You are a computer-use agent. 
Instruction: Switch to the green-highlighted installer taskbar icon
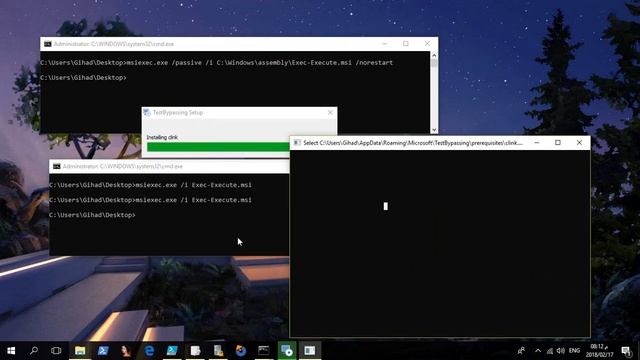click(x=287, y=351)
